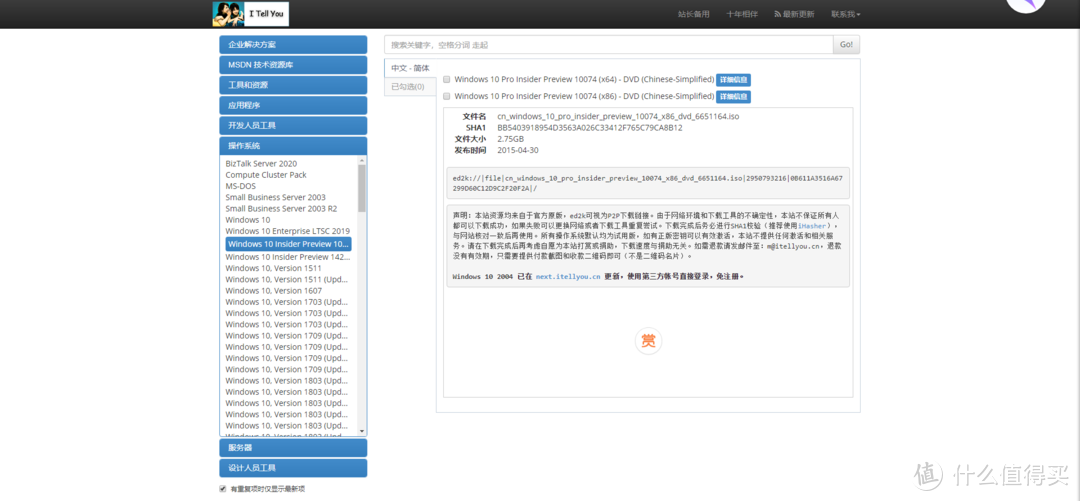Select MS-DOS in the list
This screenshot has width=1080, height=501.
238,186
